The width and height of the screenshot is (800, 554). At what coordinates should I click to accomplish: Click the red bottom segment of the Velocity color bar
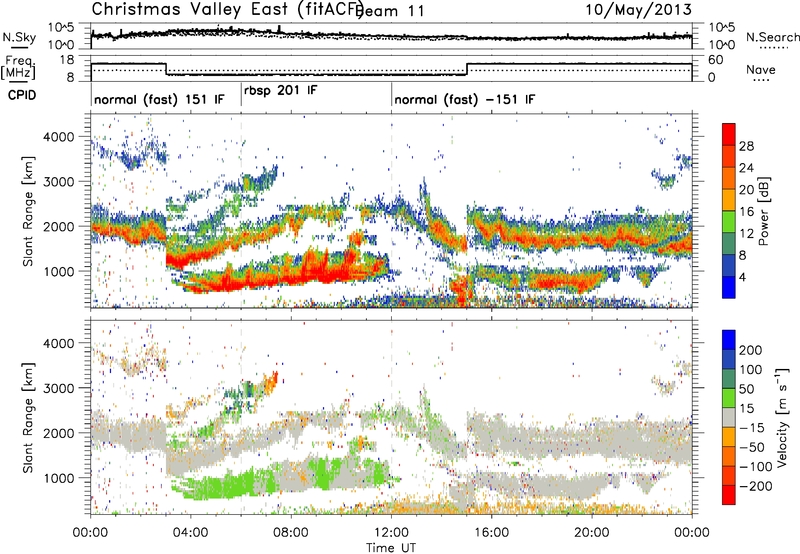tap(729, 495)
